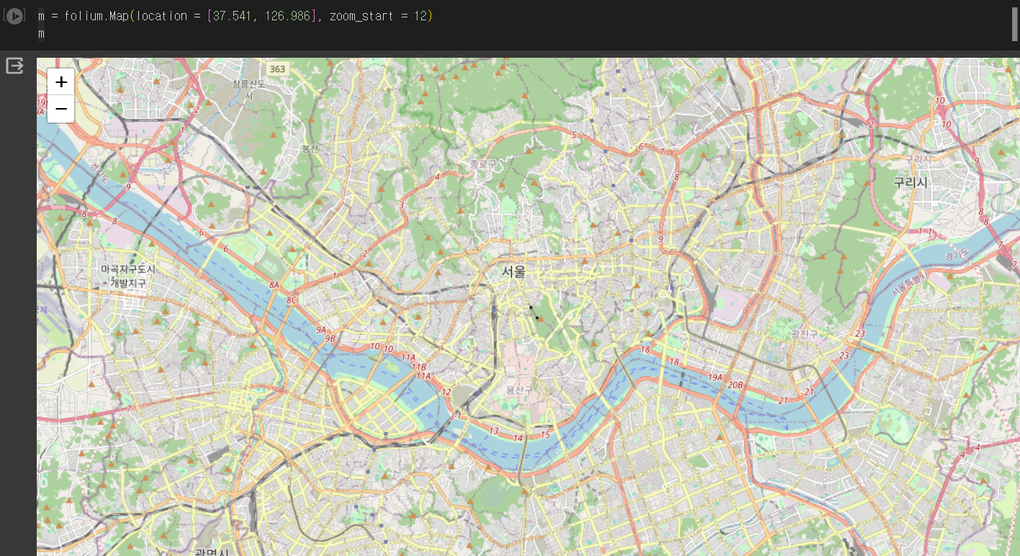Screen dimensions: 1020x556
Task: Click the 8A junction label
Action: (274, 285)
